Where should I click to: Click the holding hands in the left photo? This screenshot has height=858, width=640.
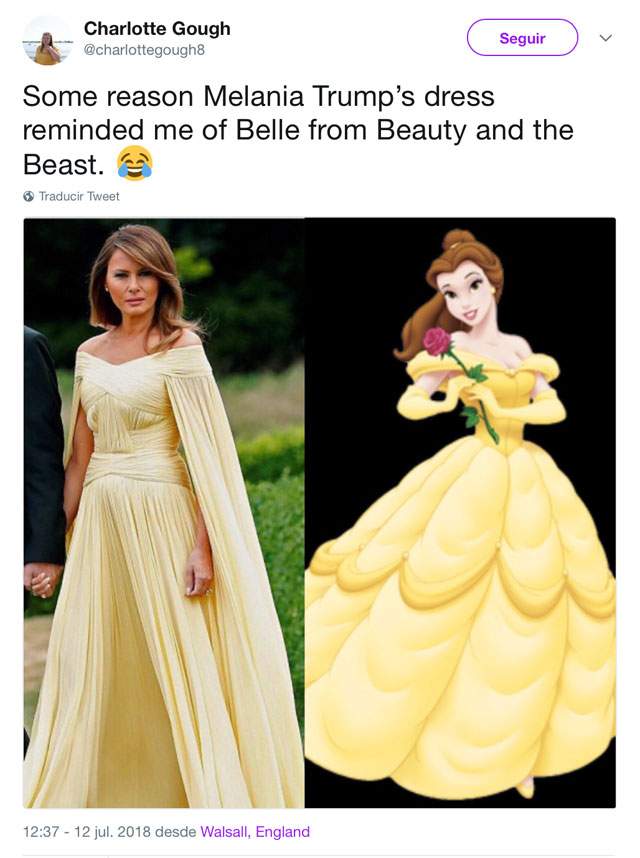[x=42, y=580]
